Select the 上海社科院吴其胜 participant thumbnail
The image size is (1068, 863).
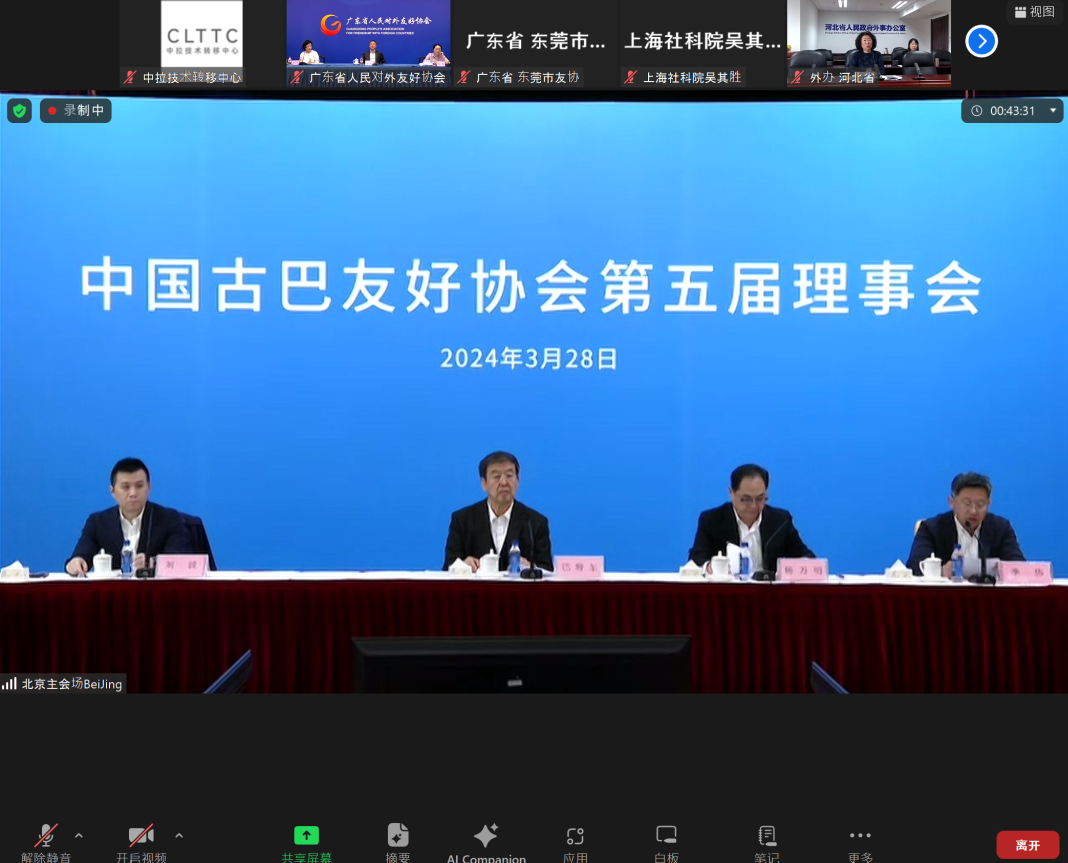point(702,42)
